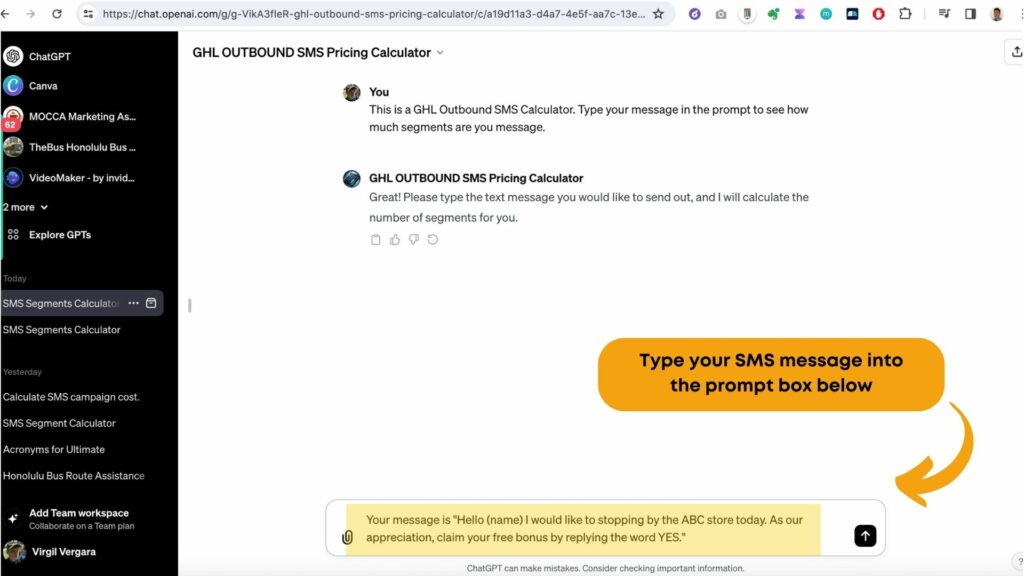Copy the assistant response with clipboard icon
The height and width of the screenshot is (576, 1024).
376,240
